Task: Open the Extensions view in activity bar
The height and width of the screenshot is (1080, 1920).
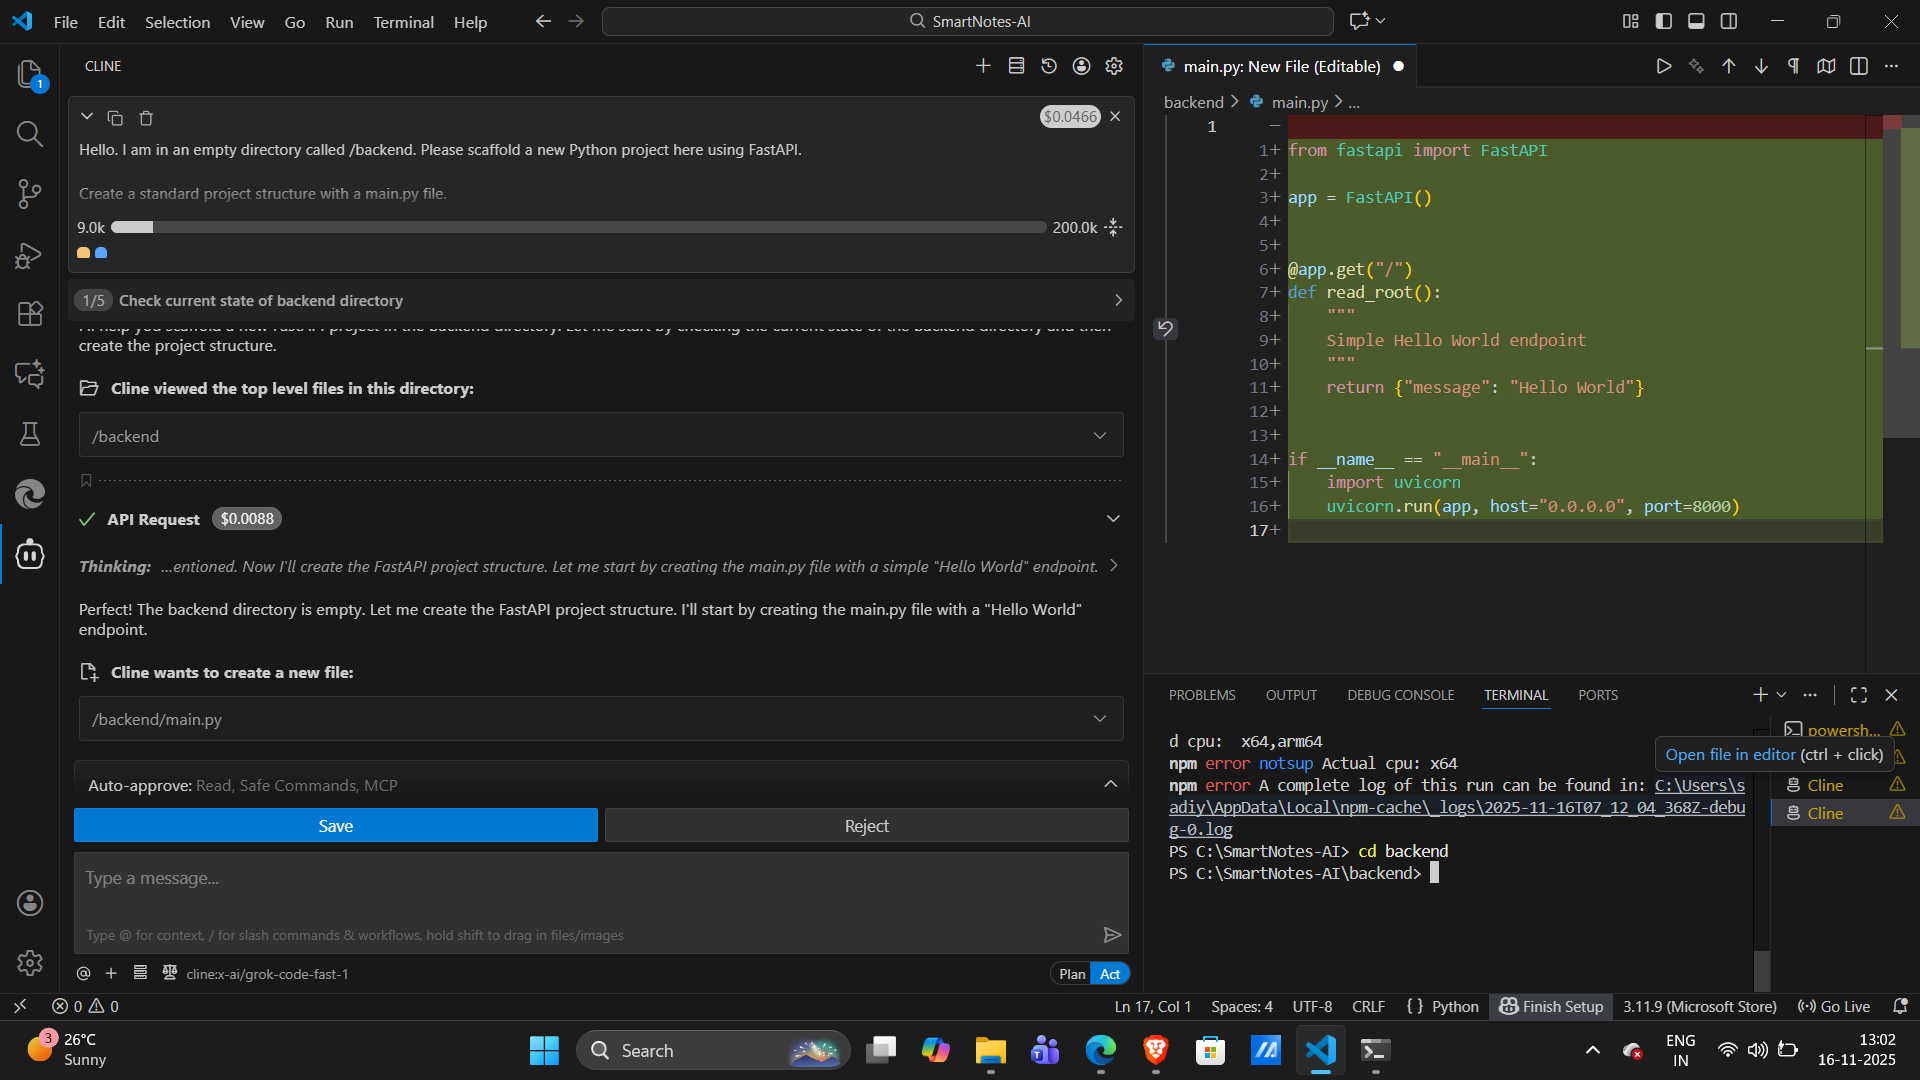Action: [x=30, y=314]
